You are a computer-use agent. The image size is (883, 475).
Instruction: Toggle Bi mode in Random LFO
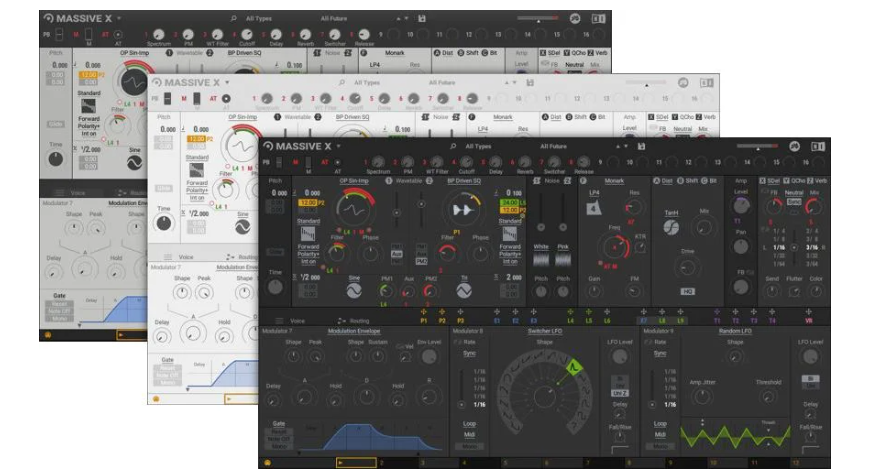click(x=810, y=379)
